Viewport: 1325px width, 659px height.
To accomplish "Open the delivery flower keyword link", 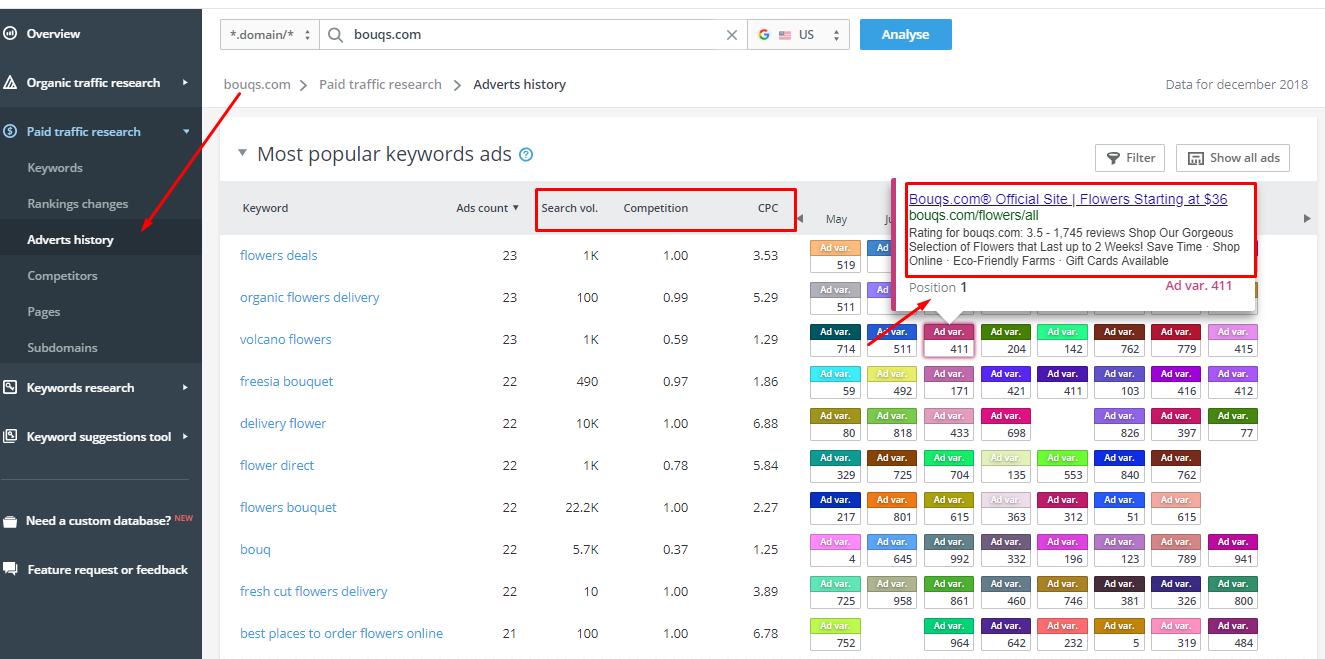I will (x=283, y=424).
